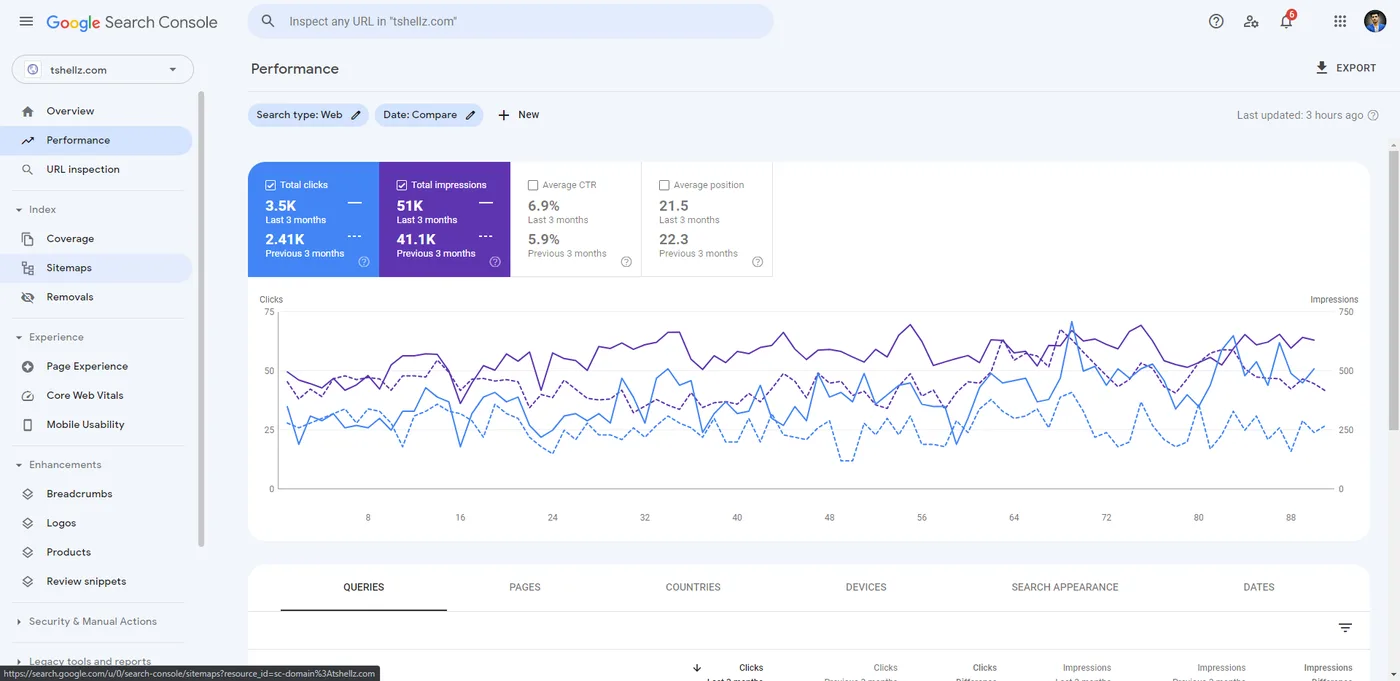This screenshot has height=681, width=1400.
Task: Click the Products layers icon
Action: point(27,552)
